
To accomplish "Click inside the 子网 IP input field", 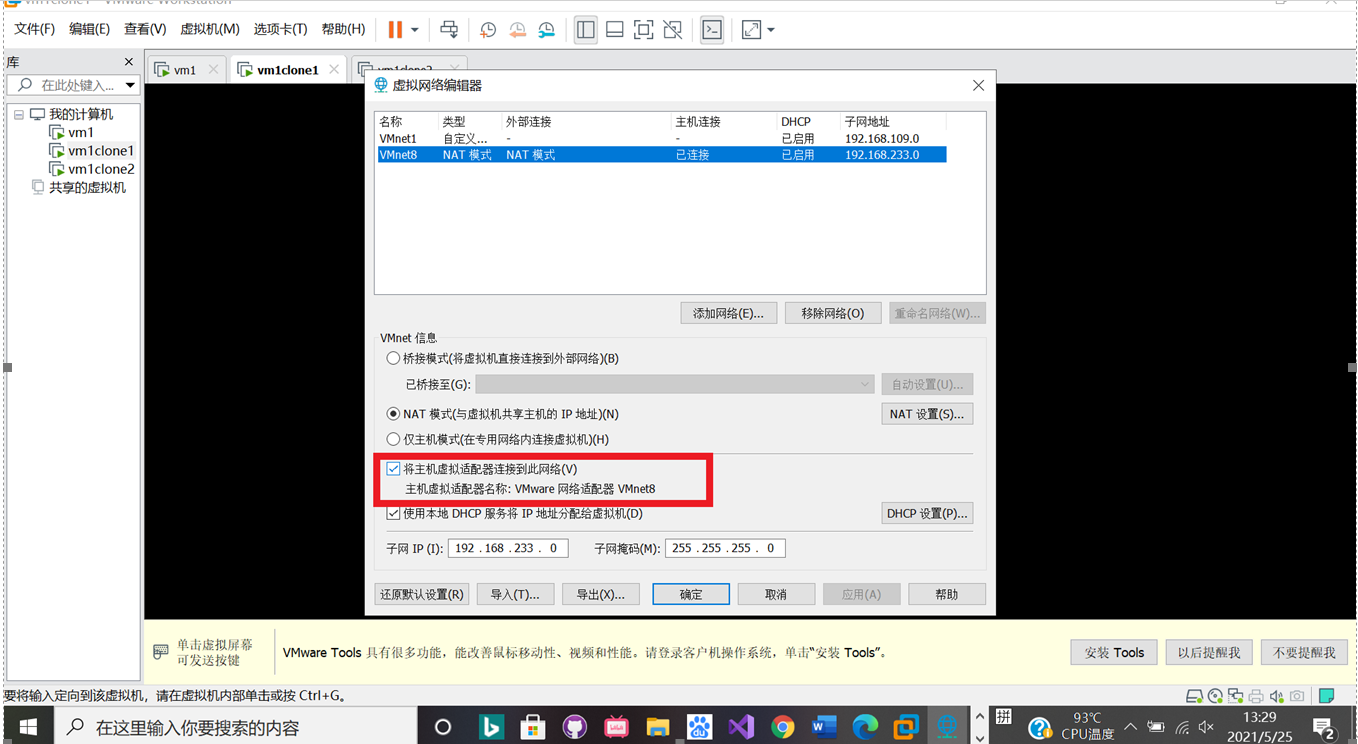I will (x=507, y=547).
